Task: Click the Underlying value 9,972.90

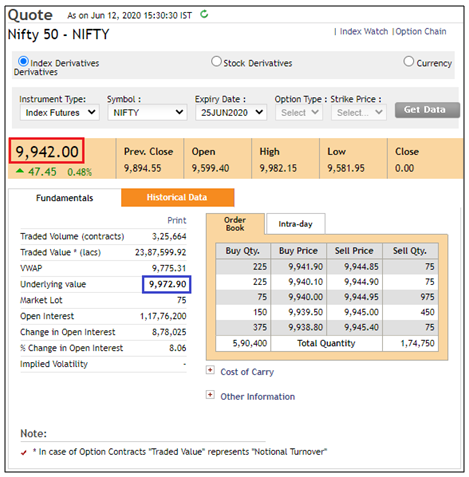Action: pyautogui.click(x=167, y=284)
